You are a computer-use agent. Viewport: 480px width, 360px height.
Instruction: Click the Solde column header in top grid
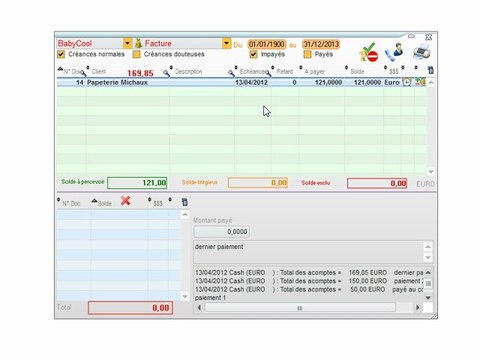pyautogui.click(x=357, y=71)
